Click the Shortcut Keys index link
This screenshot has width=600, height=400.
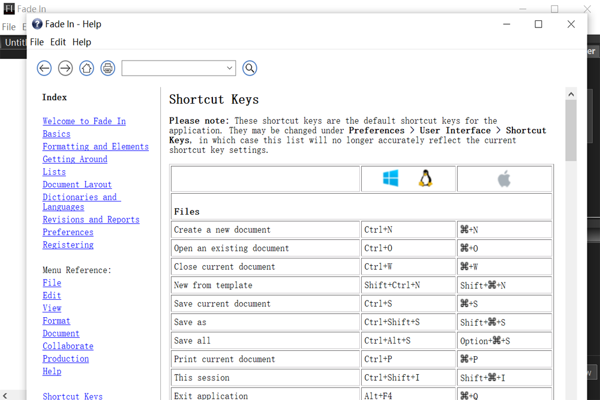click(x=72, y=396)
